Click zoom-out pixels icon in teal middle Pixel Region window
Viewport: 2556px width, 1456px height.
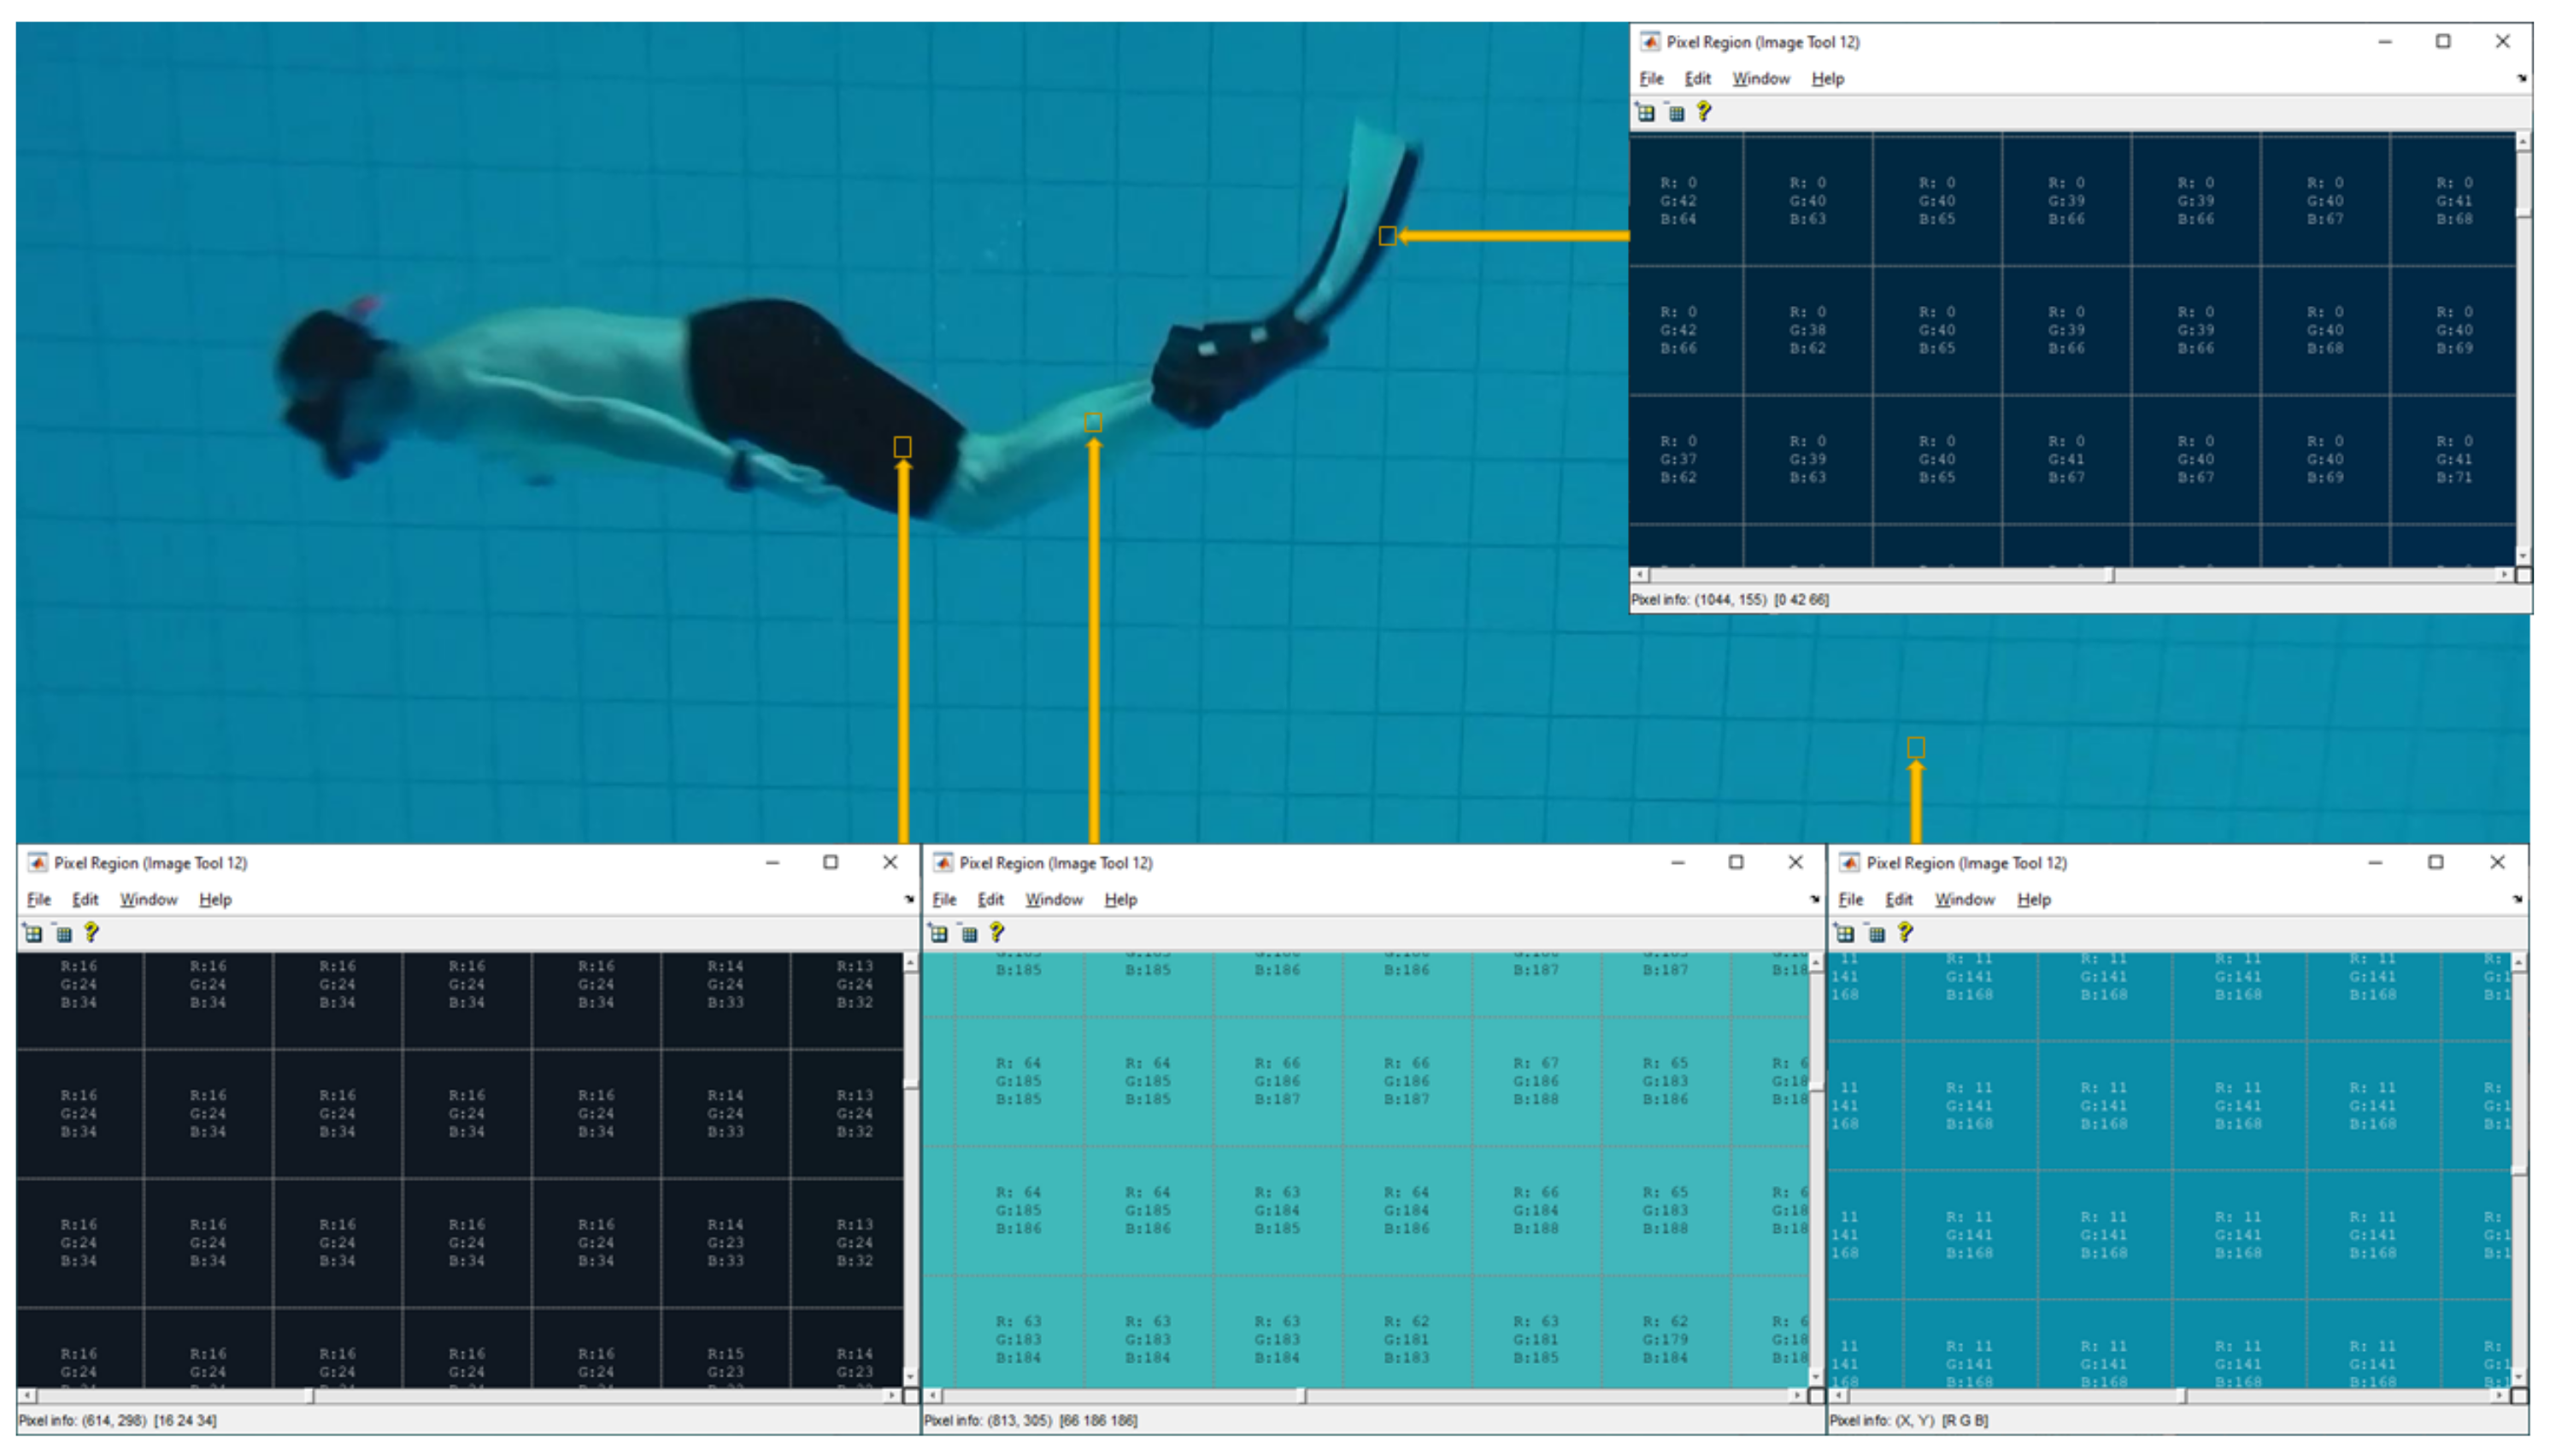(x=969, y=934)
